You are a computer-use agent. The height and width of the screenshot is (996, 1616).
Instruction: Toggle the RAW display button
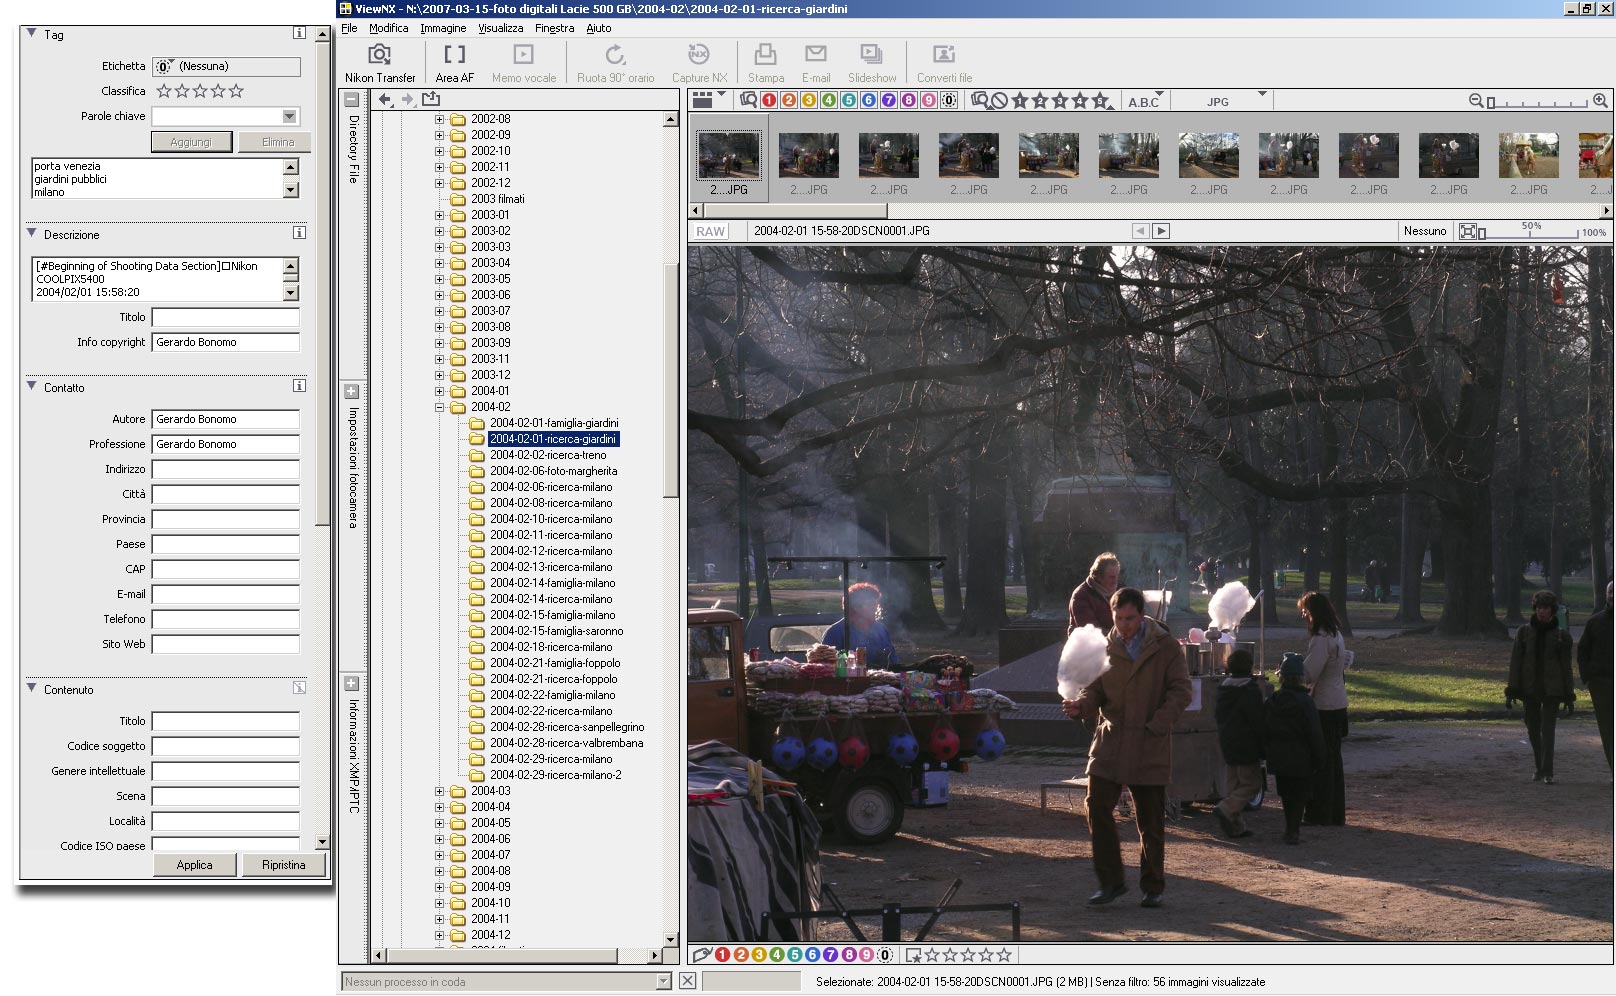click(710, 231)
